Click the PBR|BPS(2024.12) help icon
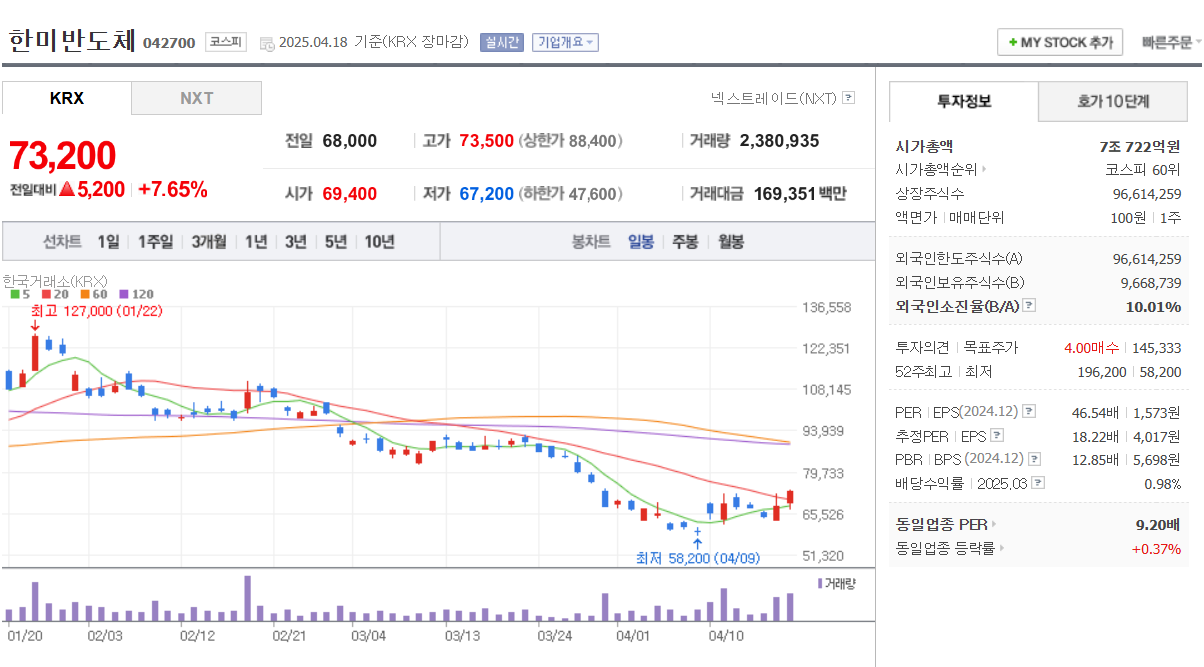Screen dimensions: 1204x667 [1035, 459]
